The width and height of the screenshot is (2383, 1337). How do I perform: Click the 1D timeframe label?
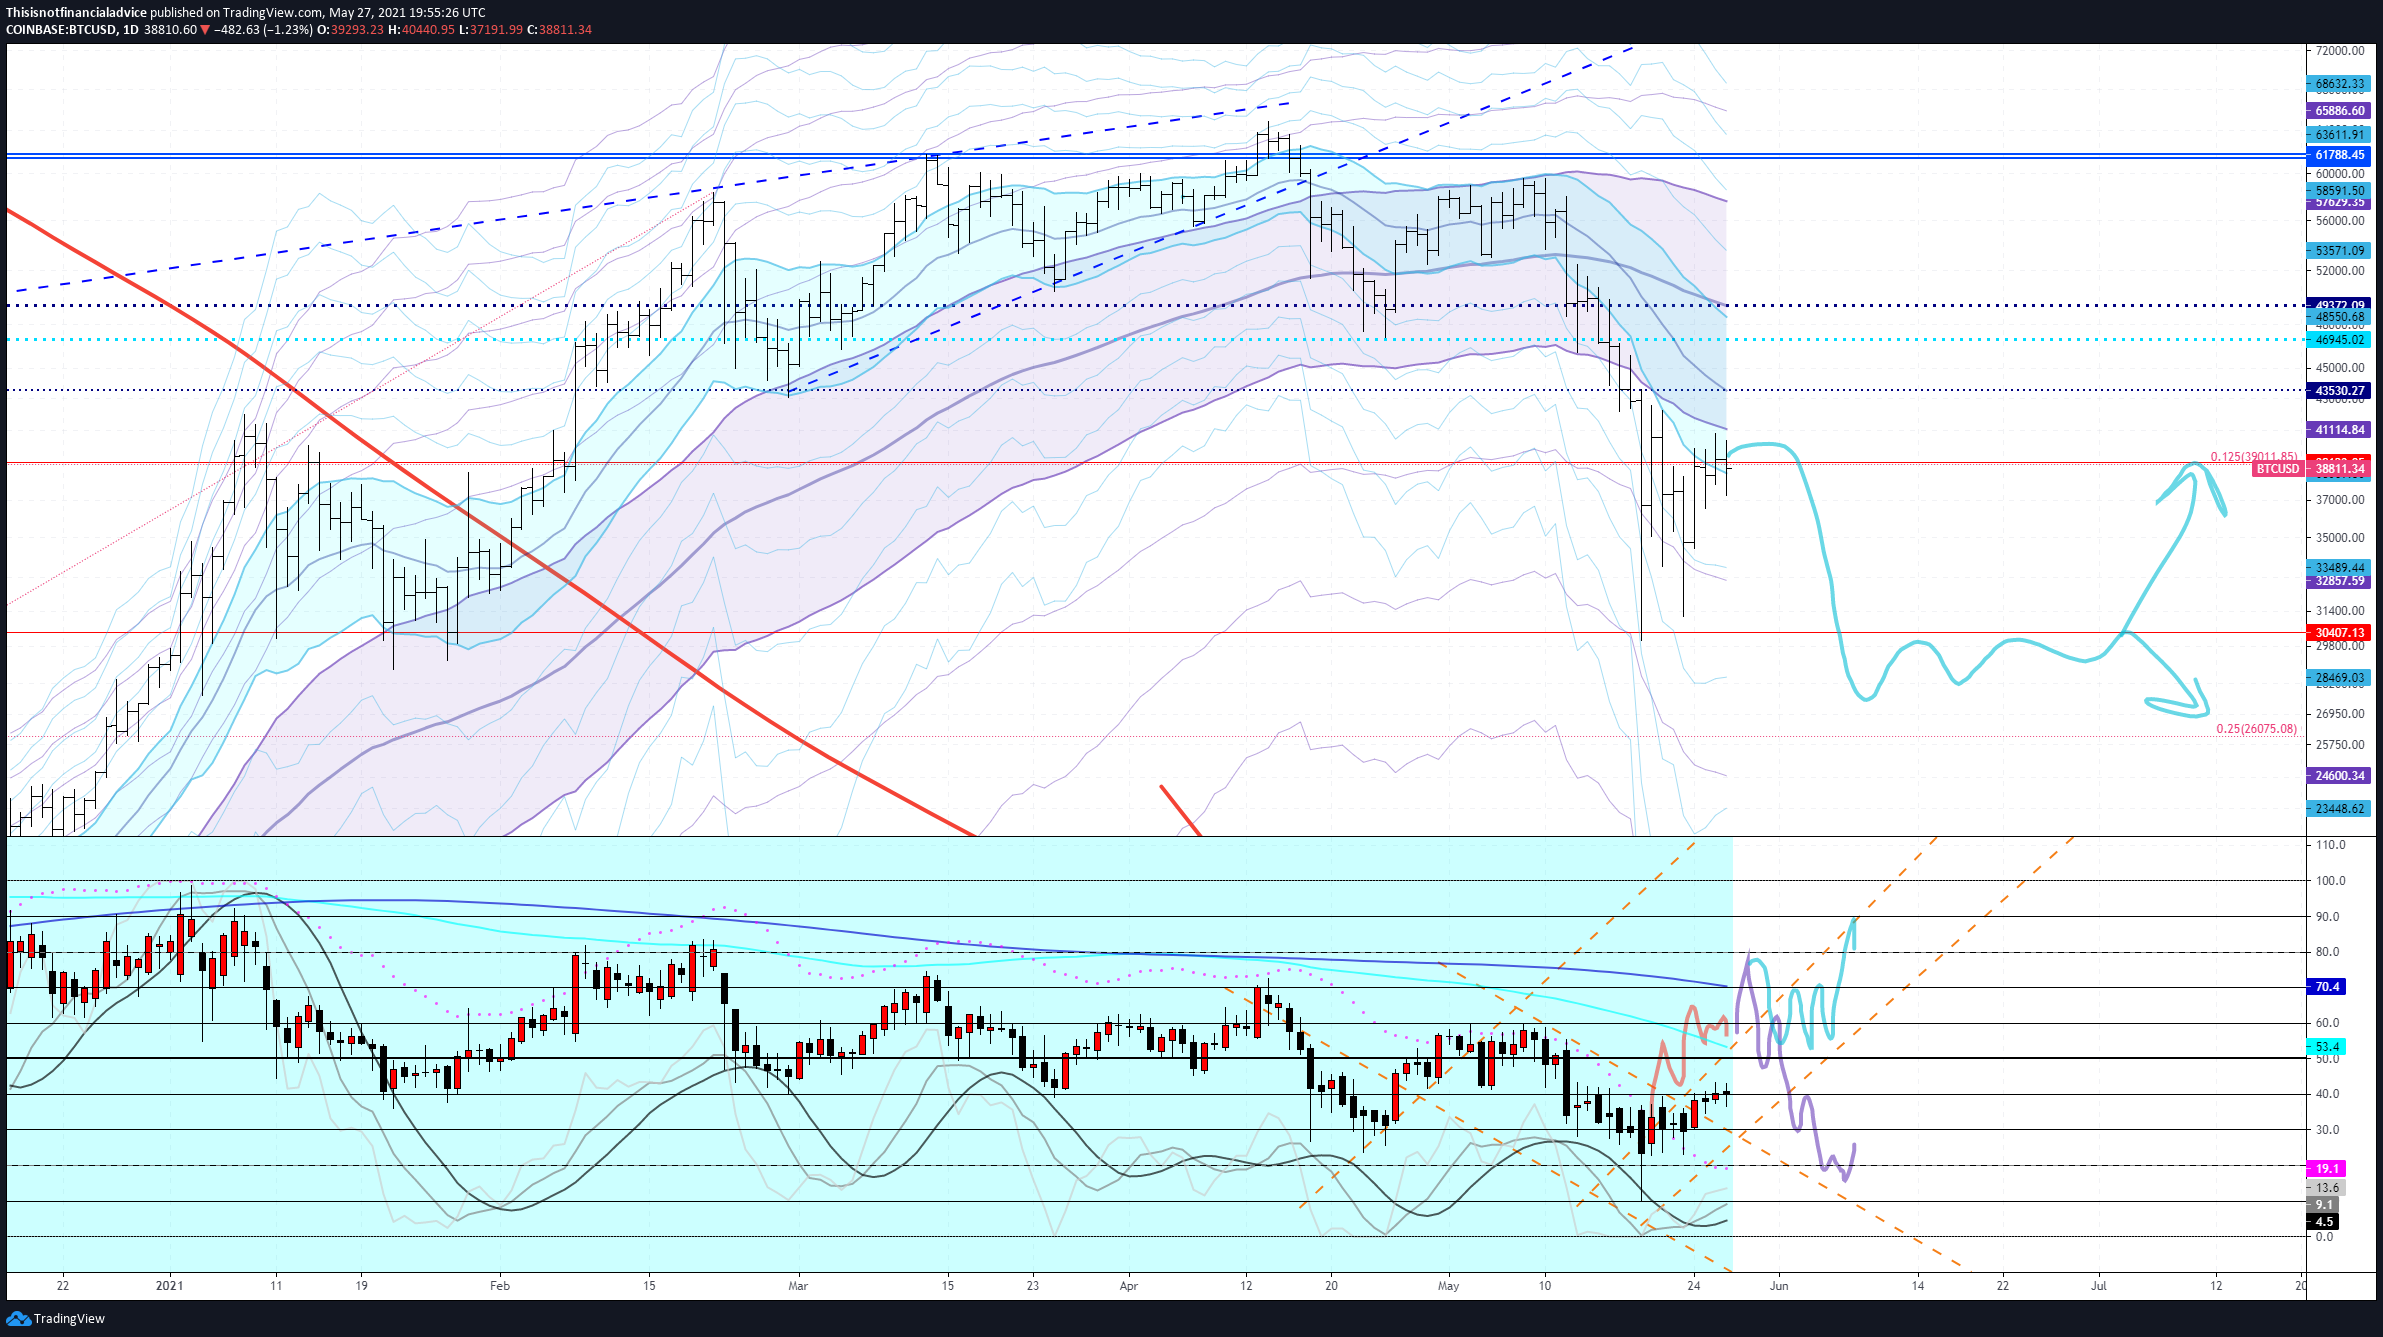[131, 30]
